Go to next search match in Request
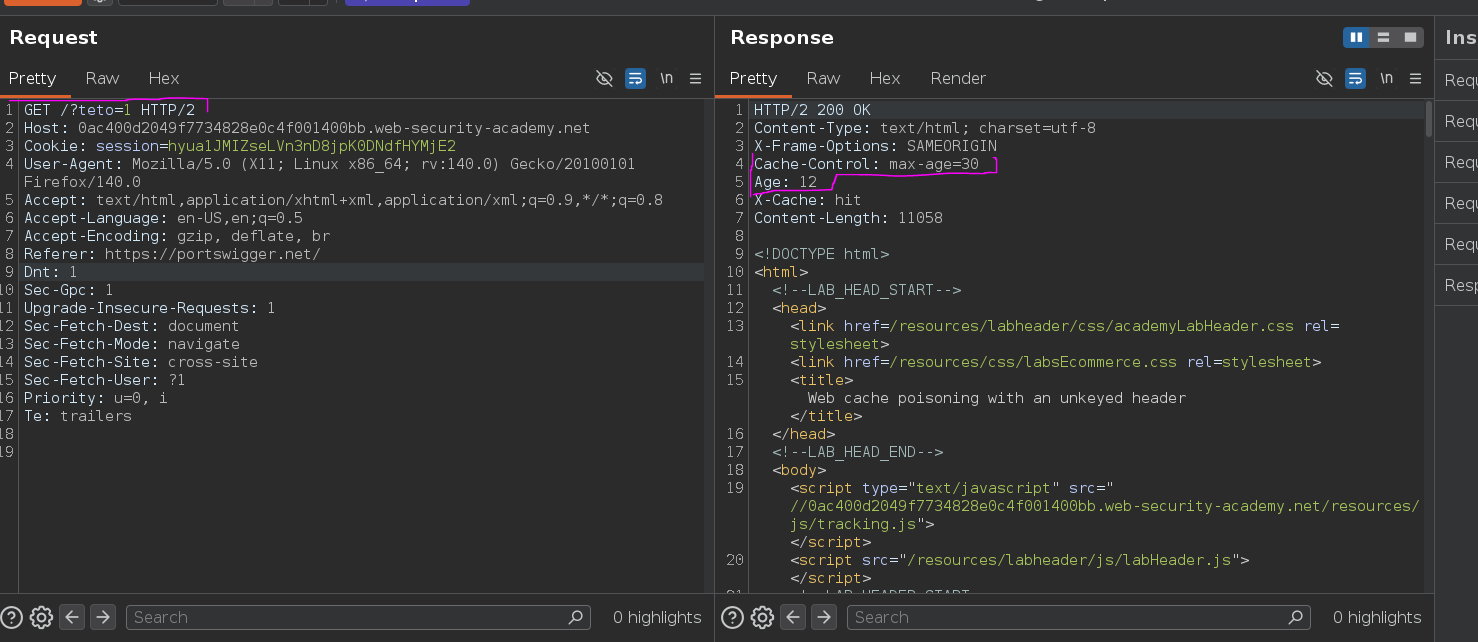This screenshot has width=1478, height=642. point(104,617)
